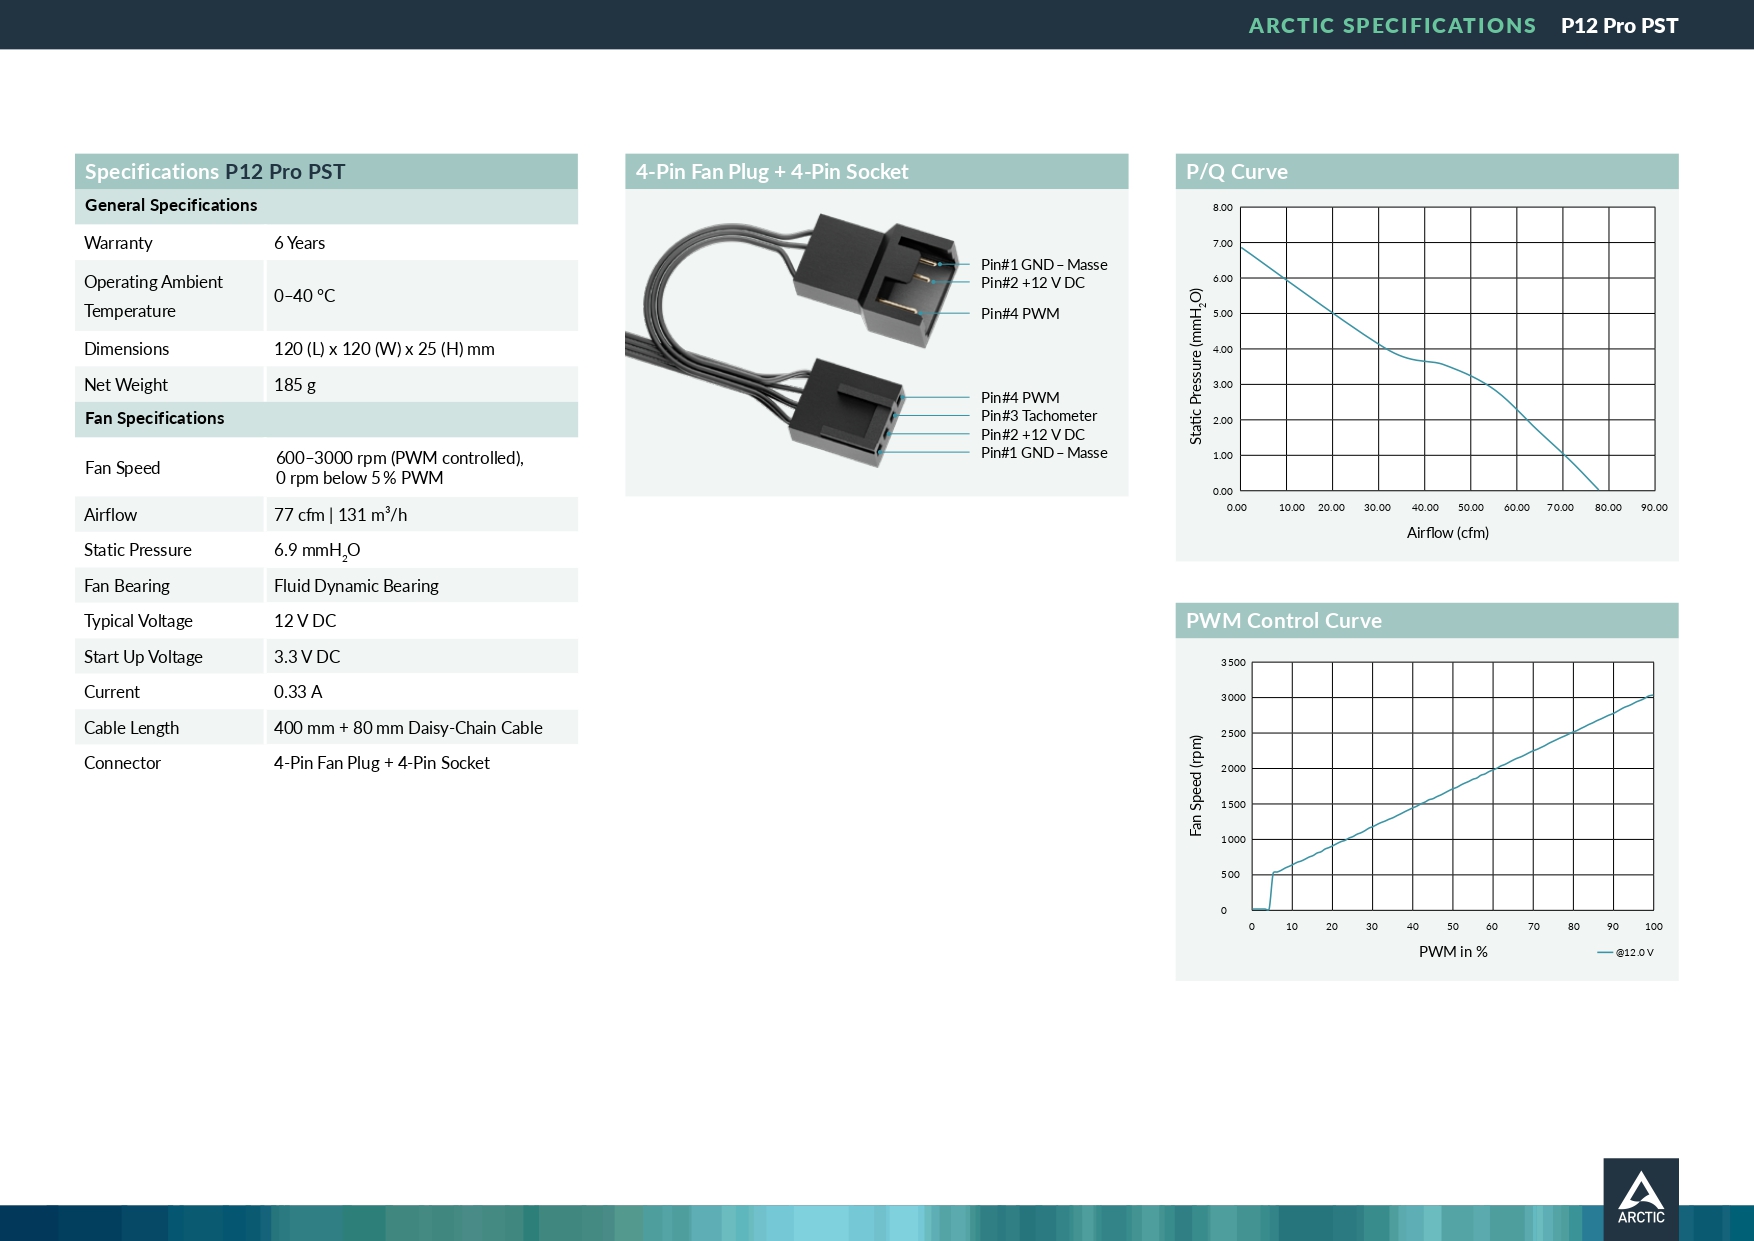The height and width of the screenshot is (1241, 1754).
Task: Click the 'Warranty' label
Action: (118, 243)
